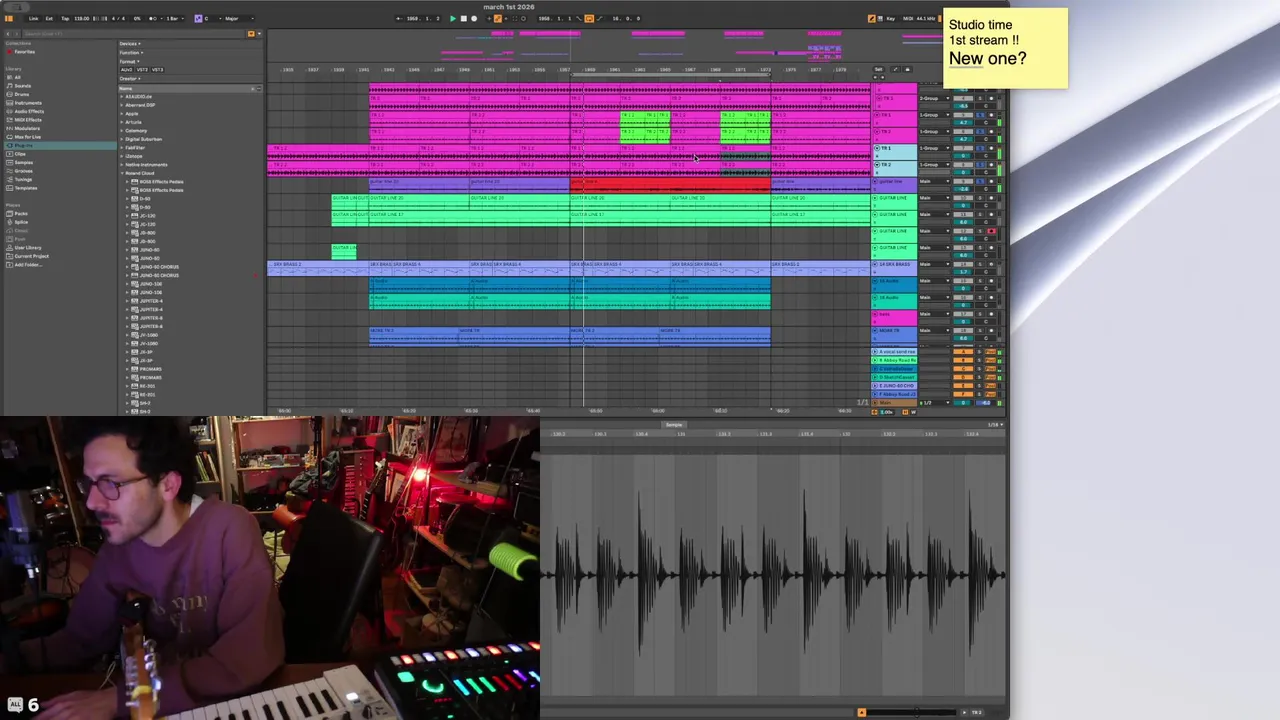Click the Set locator button
The image size is (1280, 720).
tap(879, 69)
